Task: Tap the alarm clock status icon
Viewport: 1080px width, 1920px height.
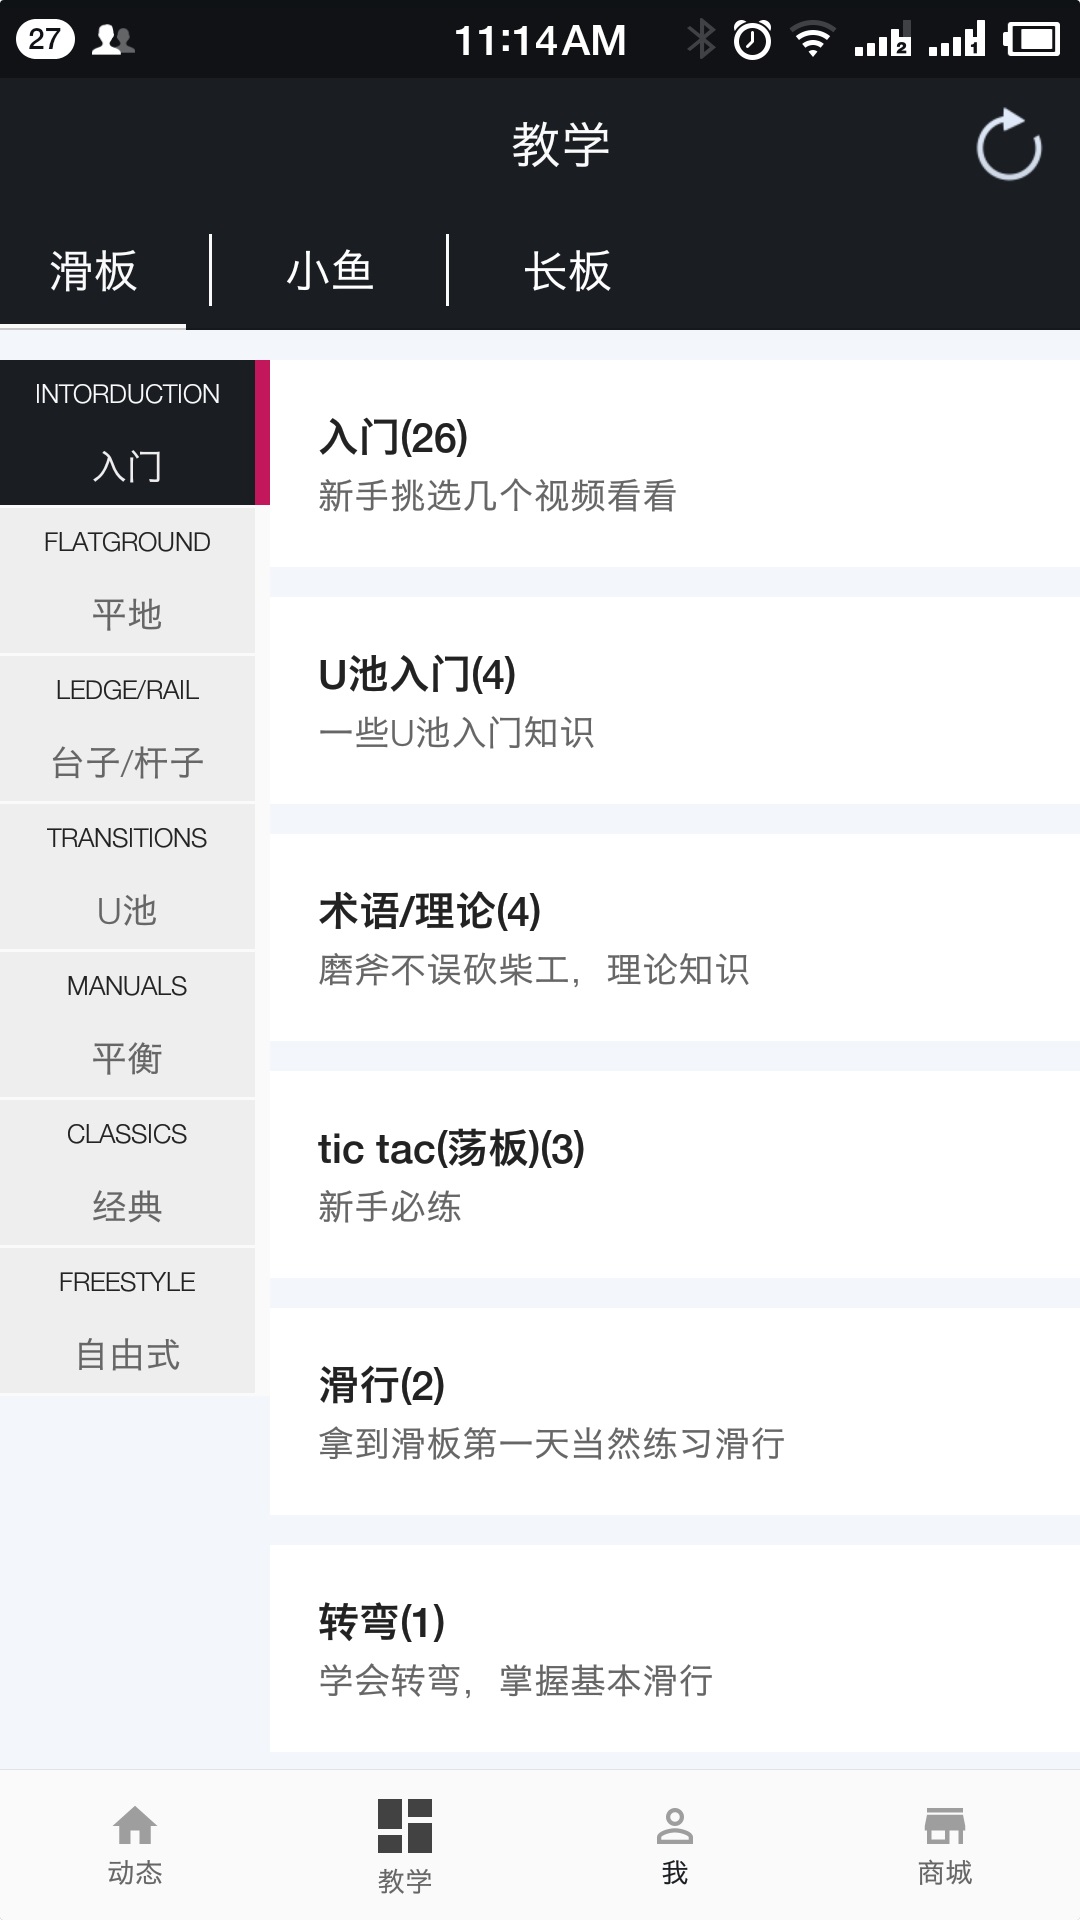Action: click(x=752, y=40)
